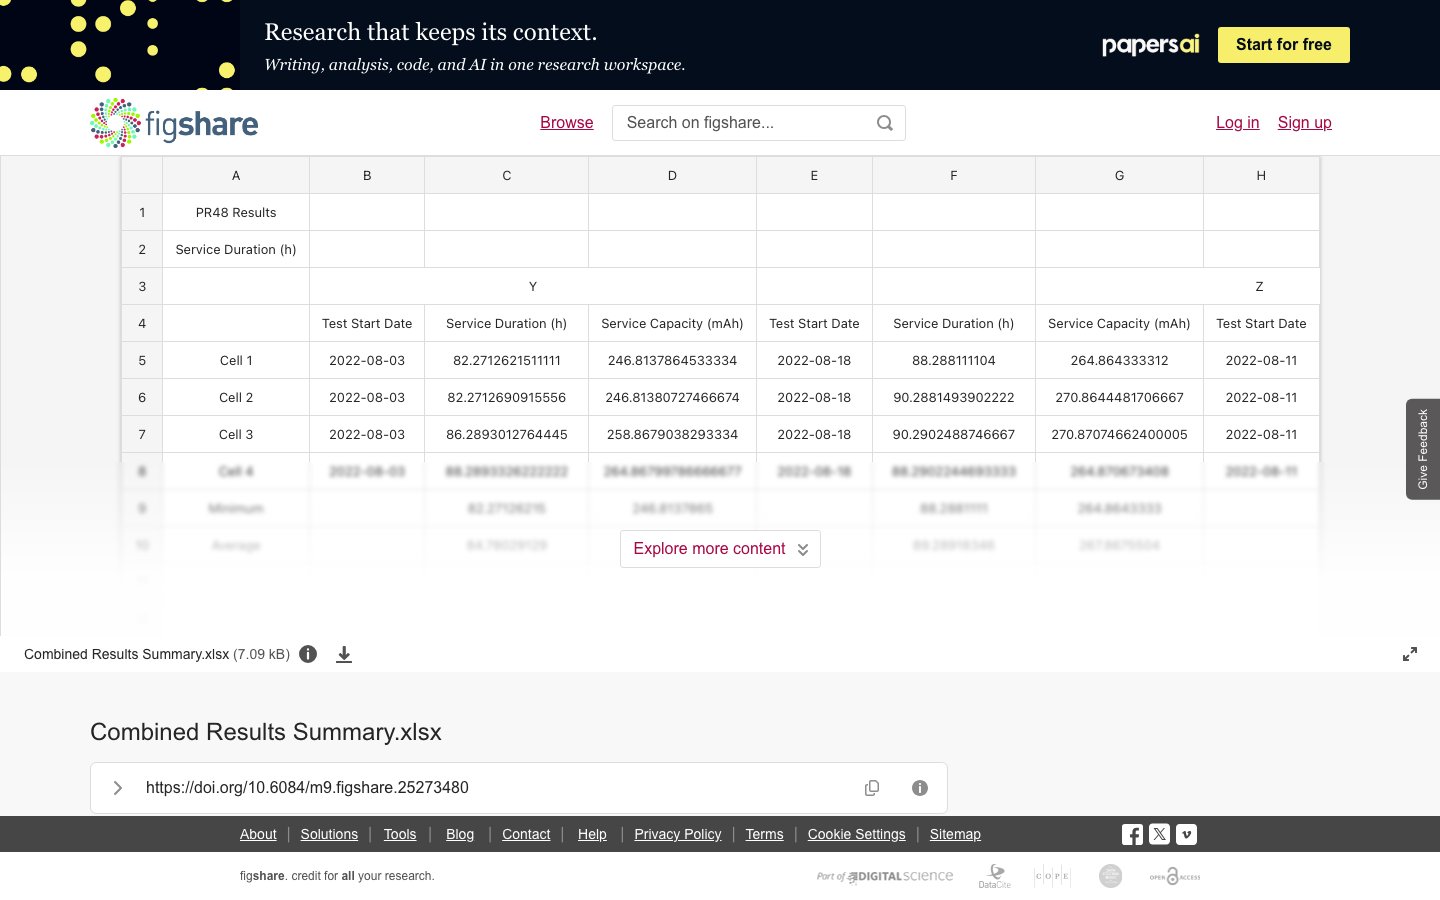Click the COPE logo in footer

coord(1052,876)
